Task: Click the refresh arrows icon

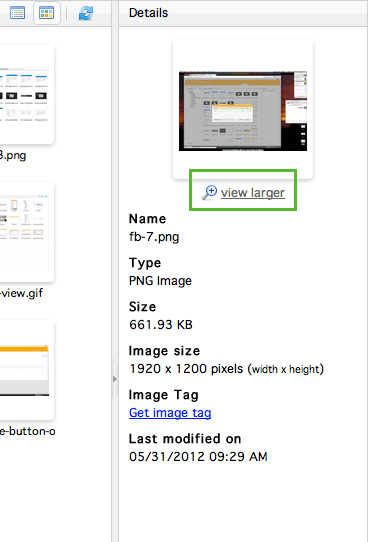Action: (85, 13)
